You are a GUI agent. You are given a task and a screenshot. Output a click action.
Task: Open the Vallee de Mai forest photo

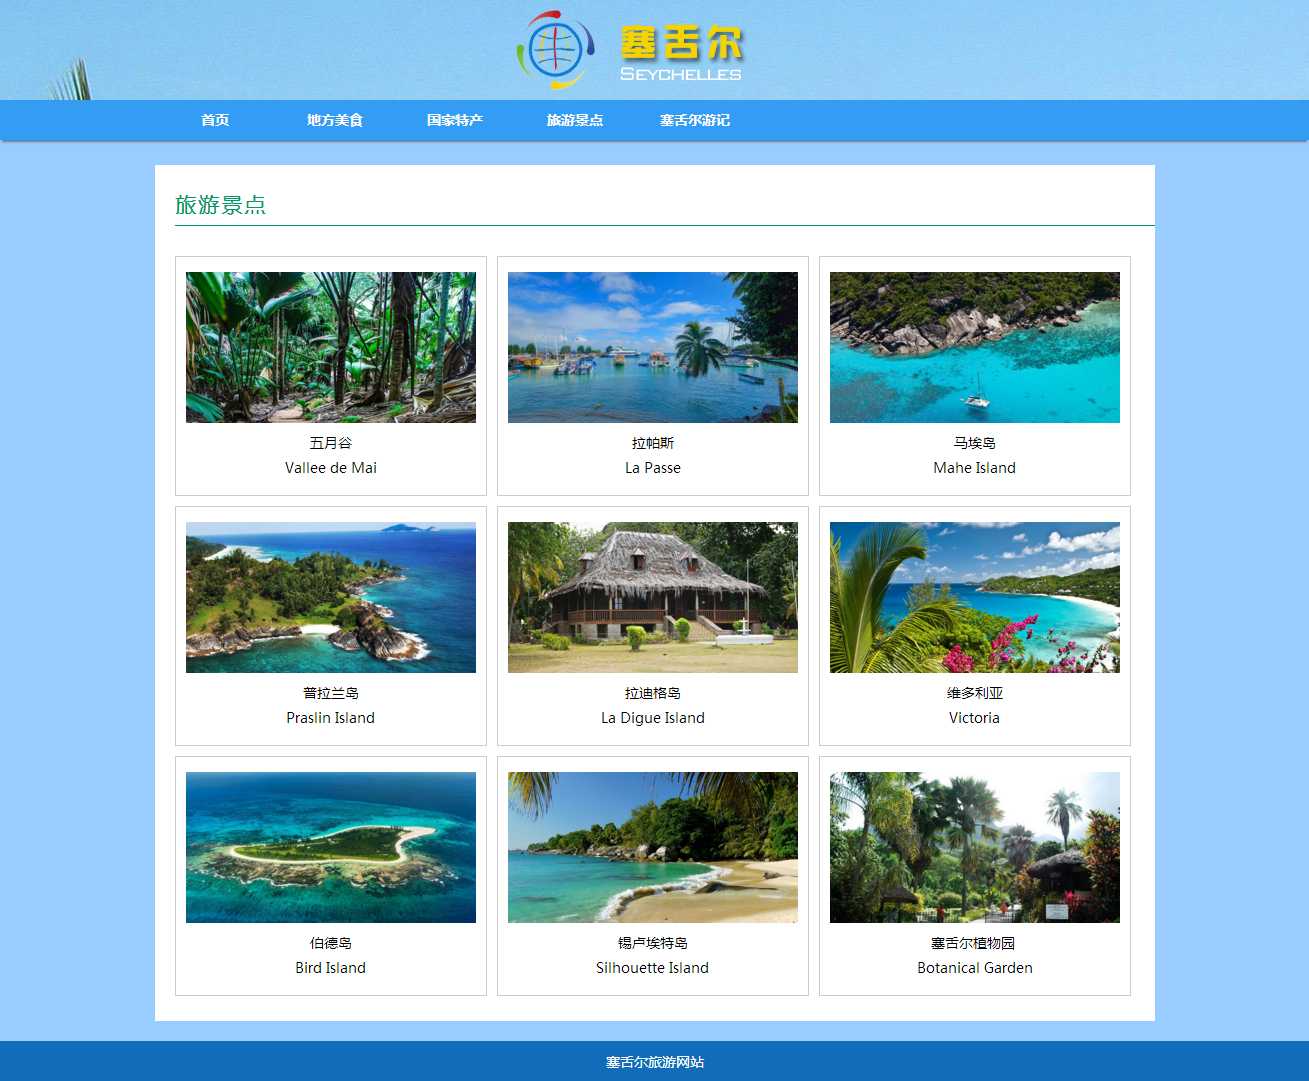(x=331, y=347)
